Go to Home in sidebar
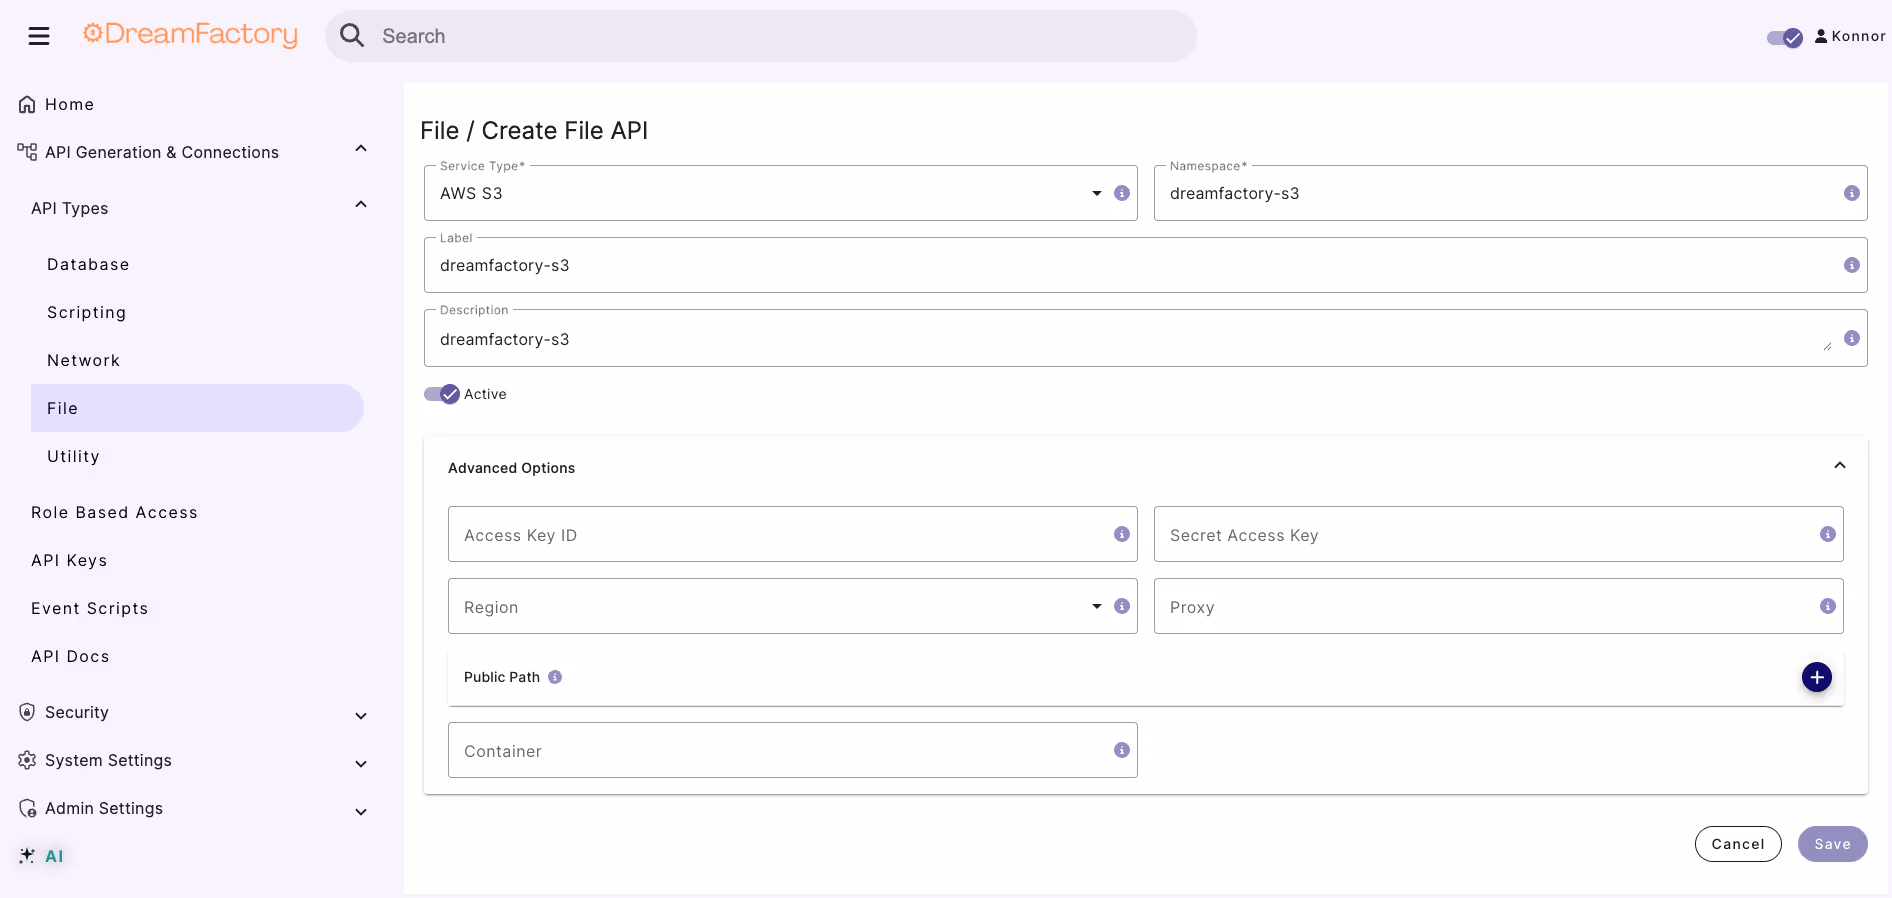The height and width of the screenshot is (898, 1892). pos(69,104)
